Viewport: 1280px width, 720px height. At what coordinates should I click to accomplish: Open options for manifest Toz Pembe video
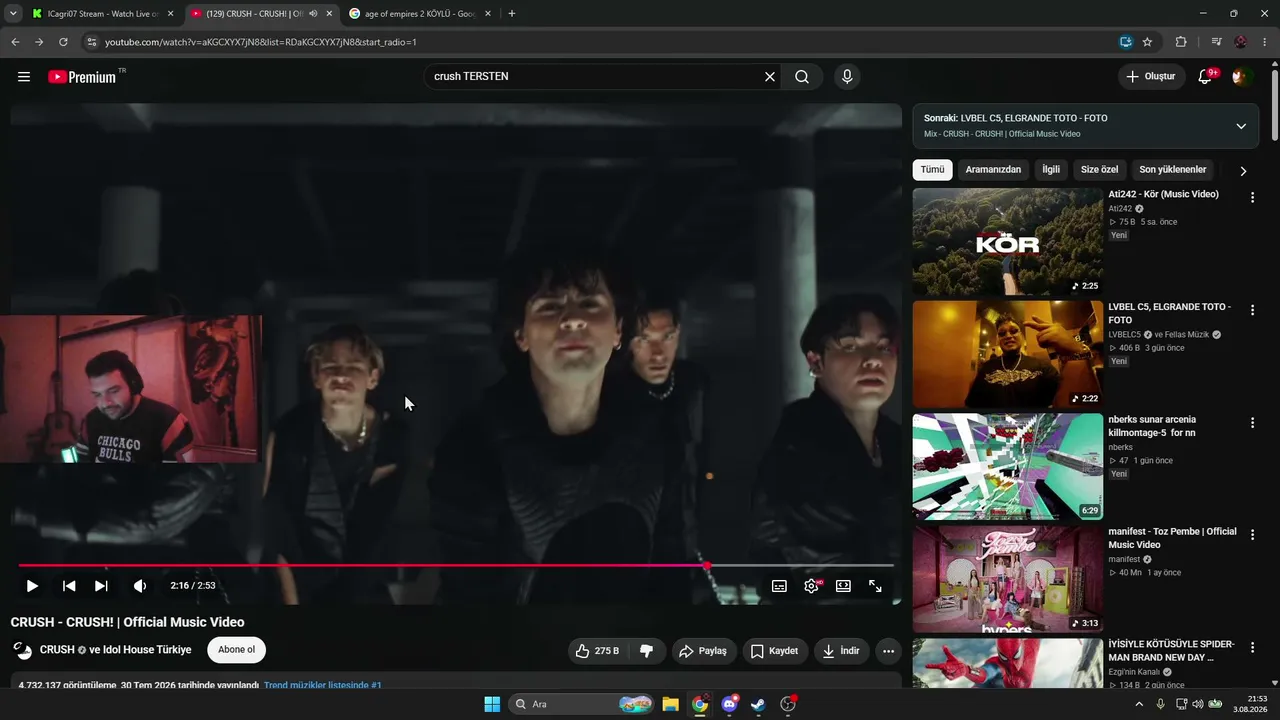point(1252,535)
